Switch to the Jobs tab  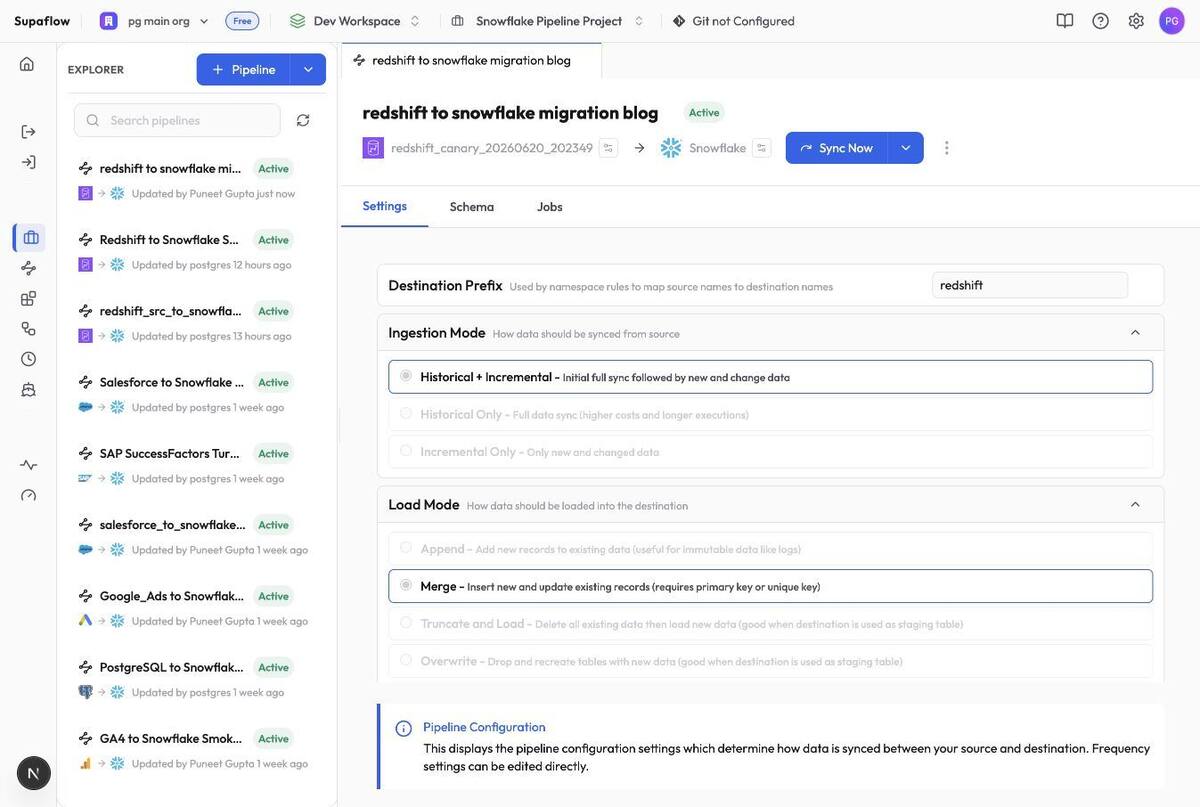pos(550,207)
